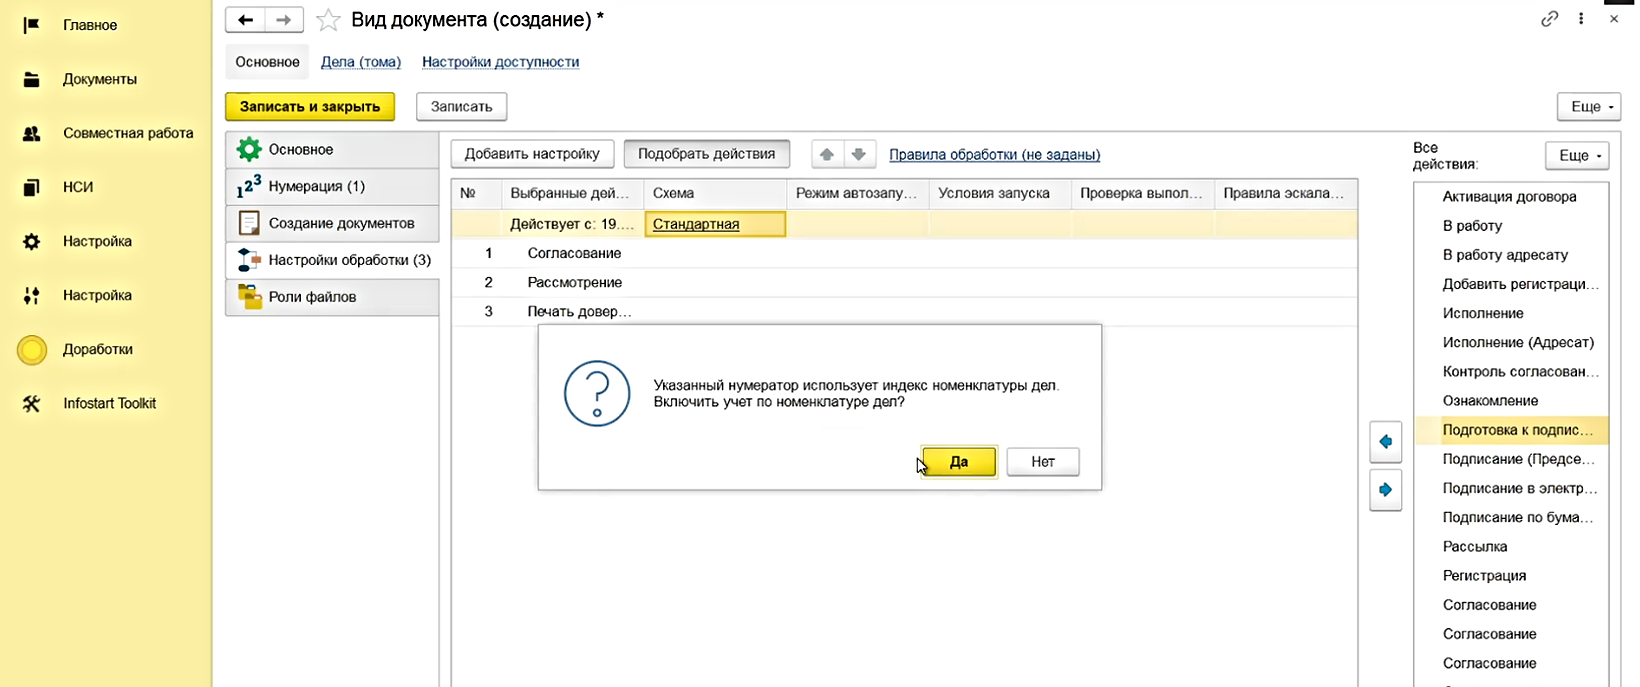Confirm dialog by pressing Да
Image resolution: width=1640 pixels, height=687 pixels.
coord(958,462)
